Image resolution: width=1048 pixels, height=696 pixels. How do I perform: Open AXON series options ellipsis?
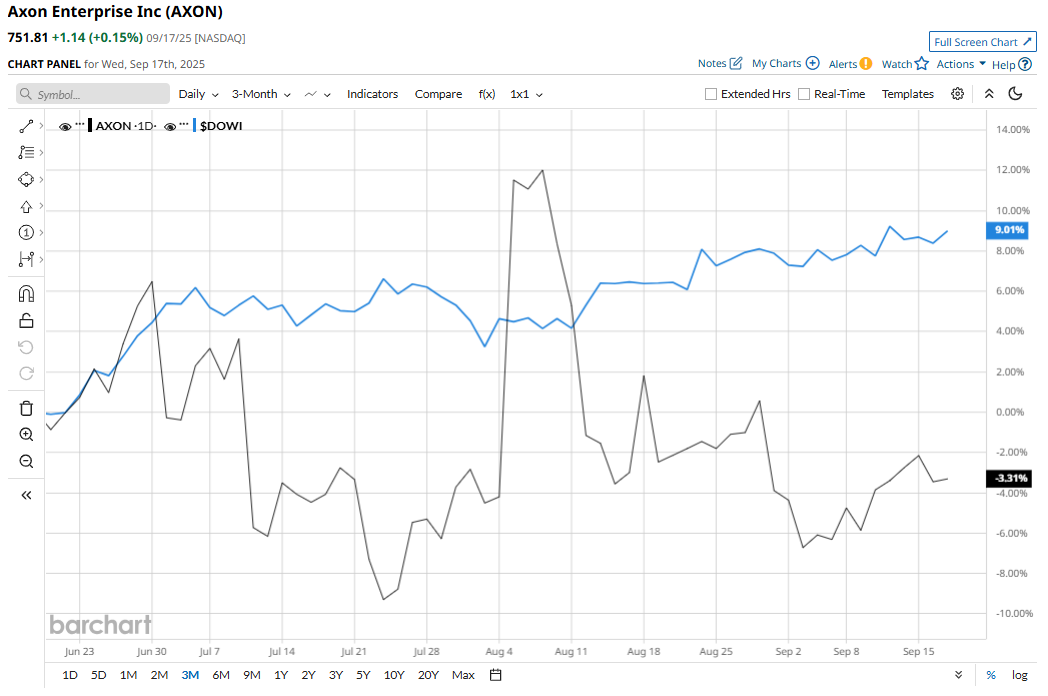coord(80,125)
